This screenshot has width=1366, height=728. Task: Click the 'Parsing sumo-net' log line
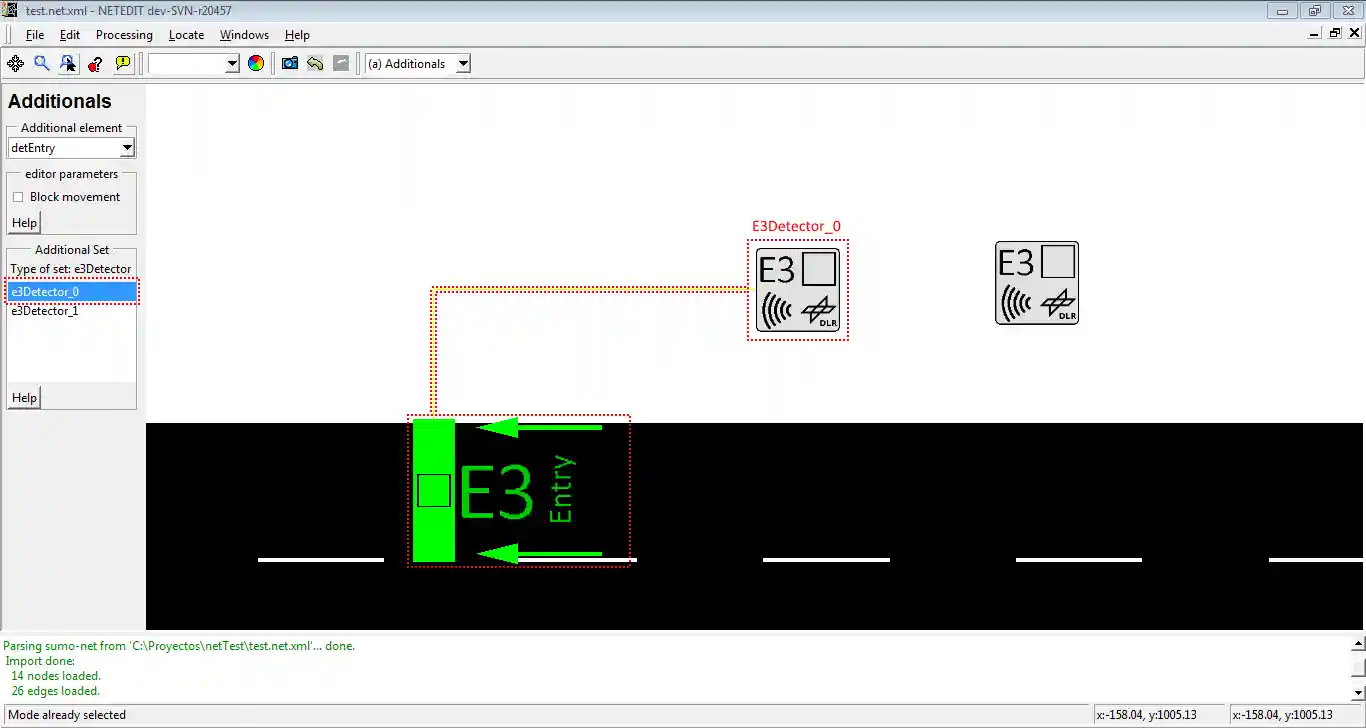coord(179,646)
